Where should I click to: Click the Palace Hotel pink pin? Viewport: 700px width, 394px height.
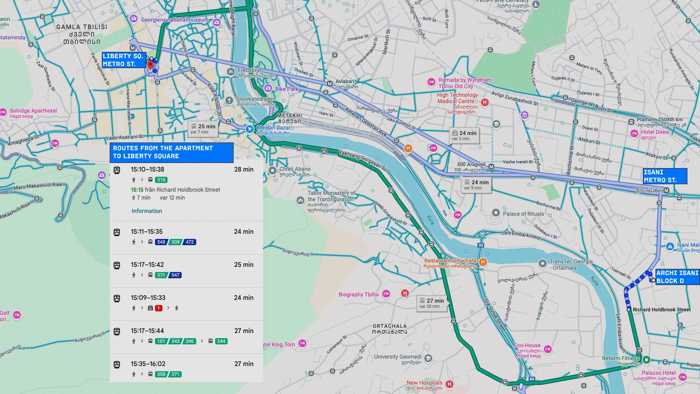click(x=683, y=377)
